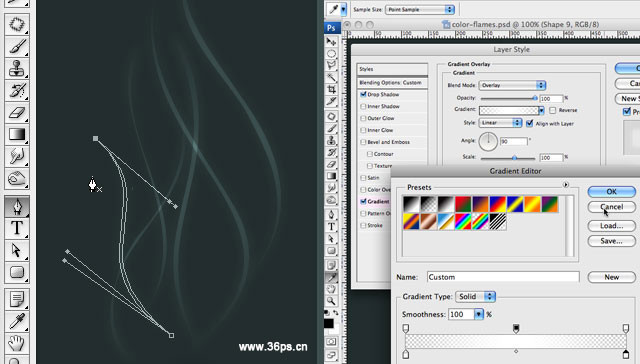Open the Gradient Type Solid dropdown
This screenshot has width=640, height=364.
476,297
